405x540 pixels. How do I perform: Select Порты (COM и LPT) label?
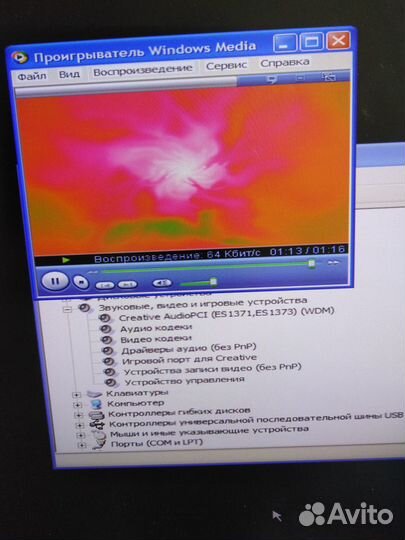coord(157,443)
